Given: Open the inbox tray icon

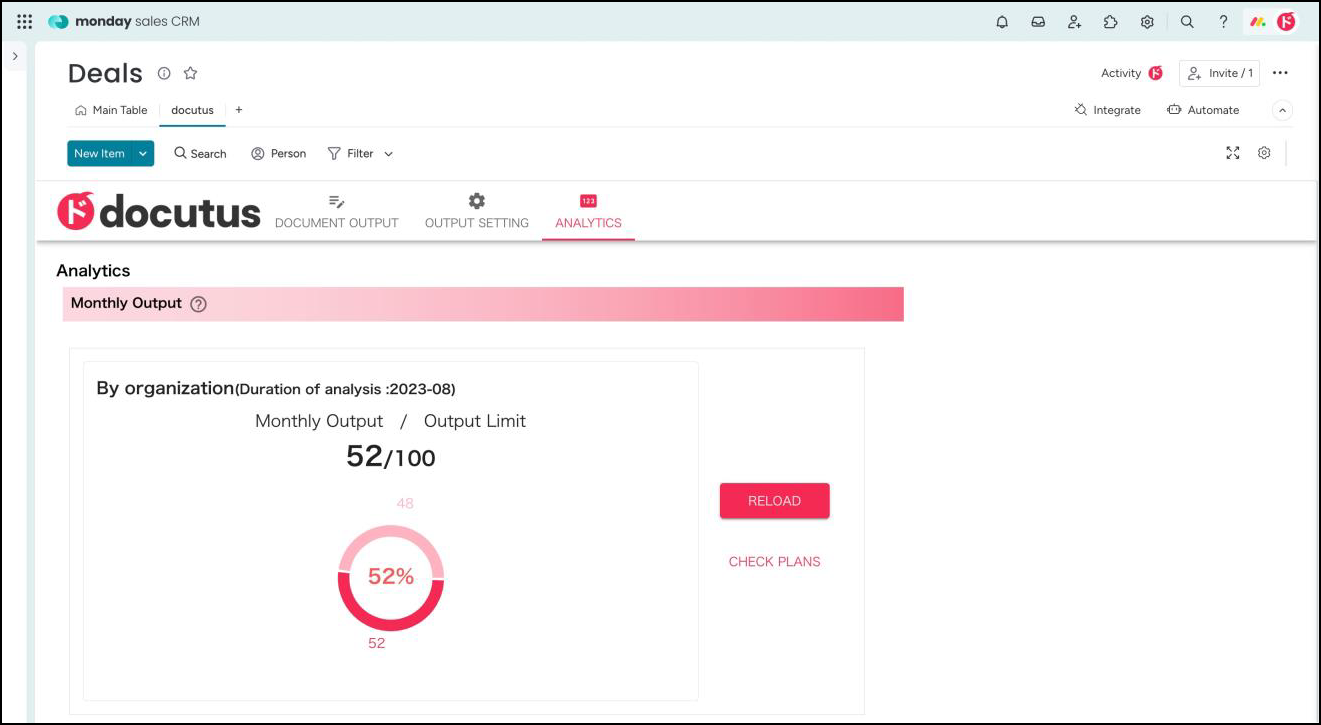Looking at the screenshot, I should [x=1038, y=21].
